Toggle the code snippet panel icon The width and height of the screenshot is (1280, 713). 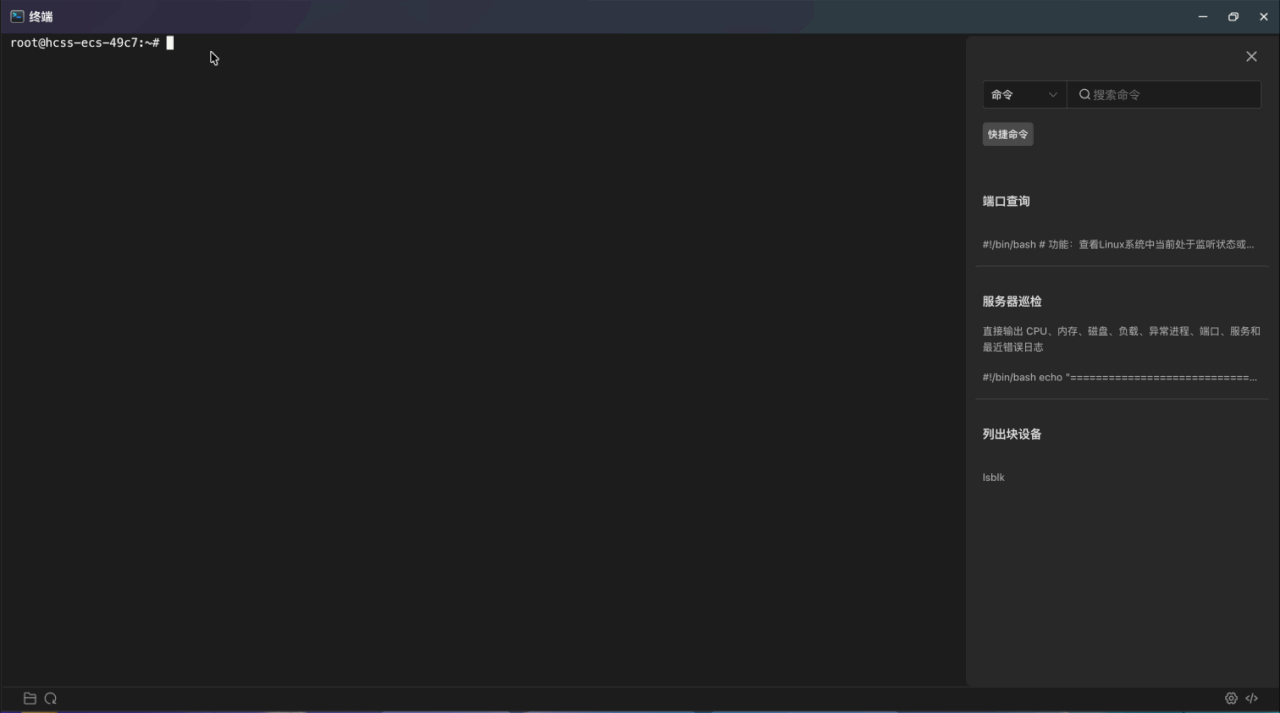pyautogui.click(x=1251, y=698)
